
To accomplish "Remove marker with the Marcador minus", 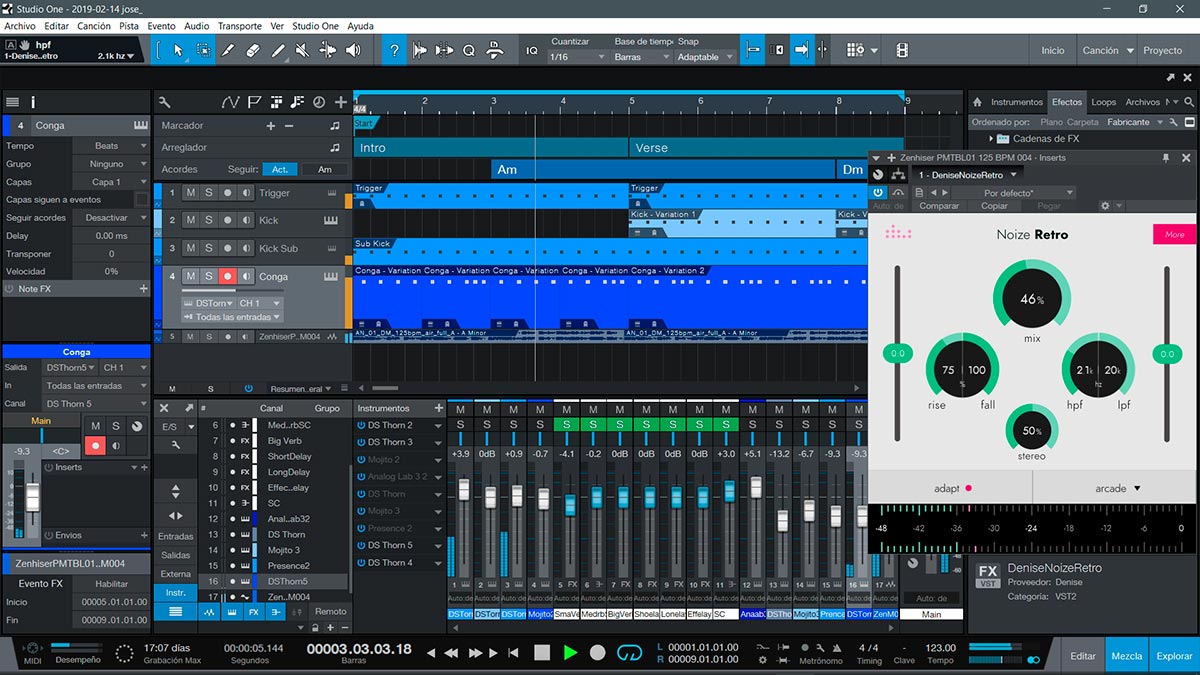I will click(x=289, y=126).
